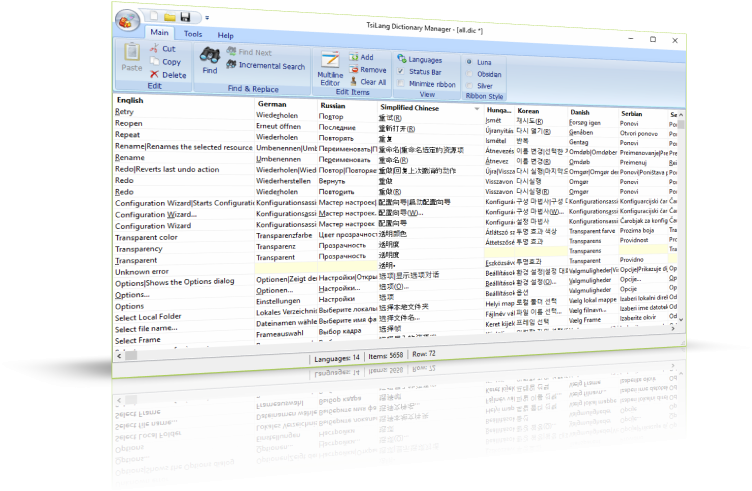Screen dimensions: 752x491
Task: Click the Find Next item
Action: 249,52
